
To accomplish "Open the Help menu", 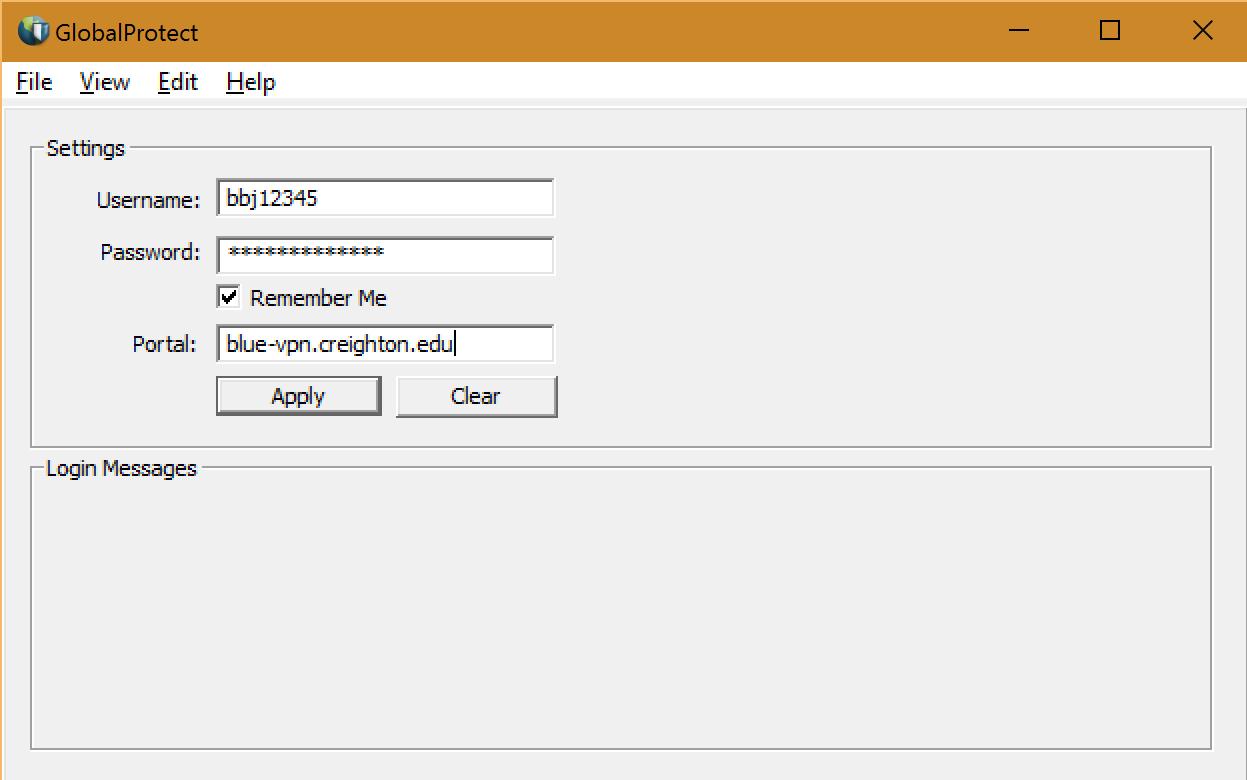I will pos(250,82).
